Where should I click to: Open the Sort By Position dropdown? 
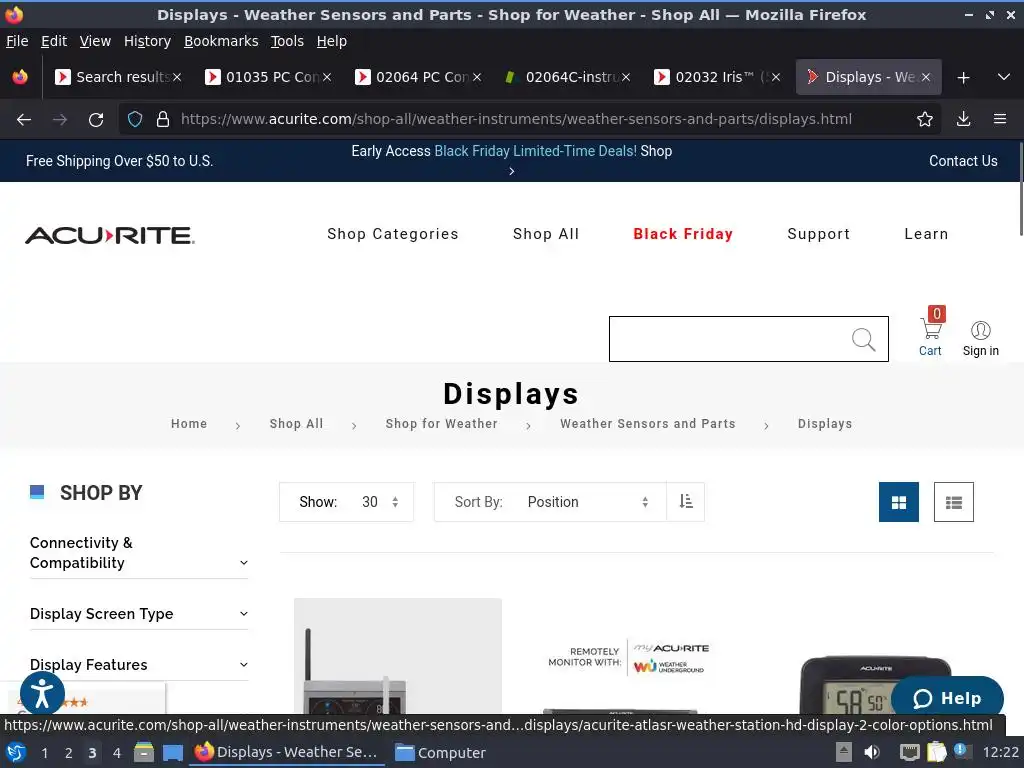coord(550,502)
